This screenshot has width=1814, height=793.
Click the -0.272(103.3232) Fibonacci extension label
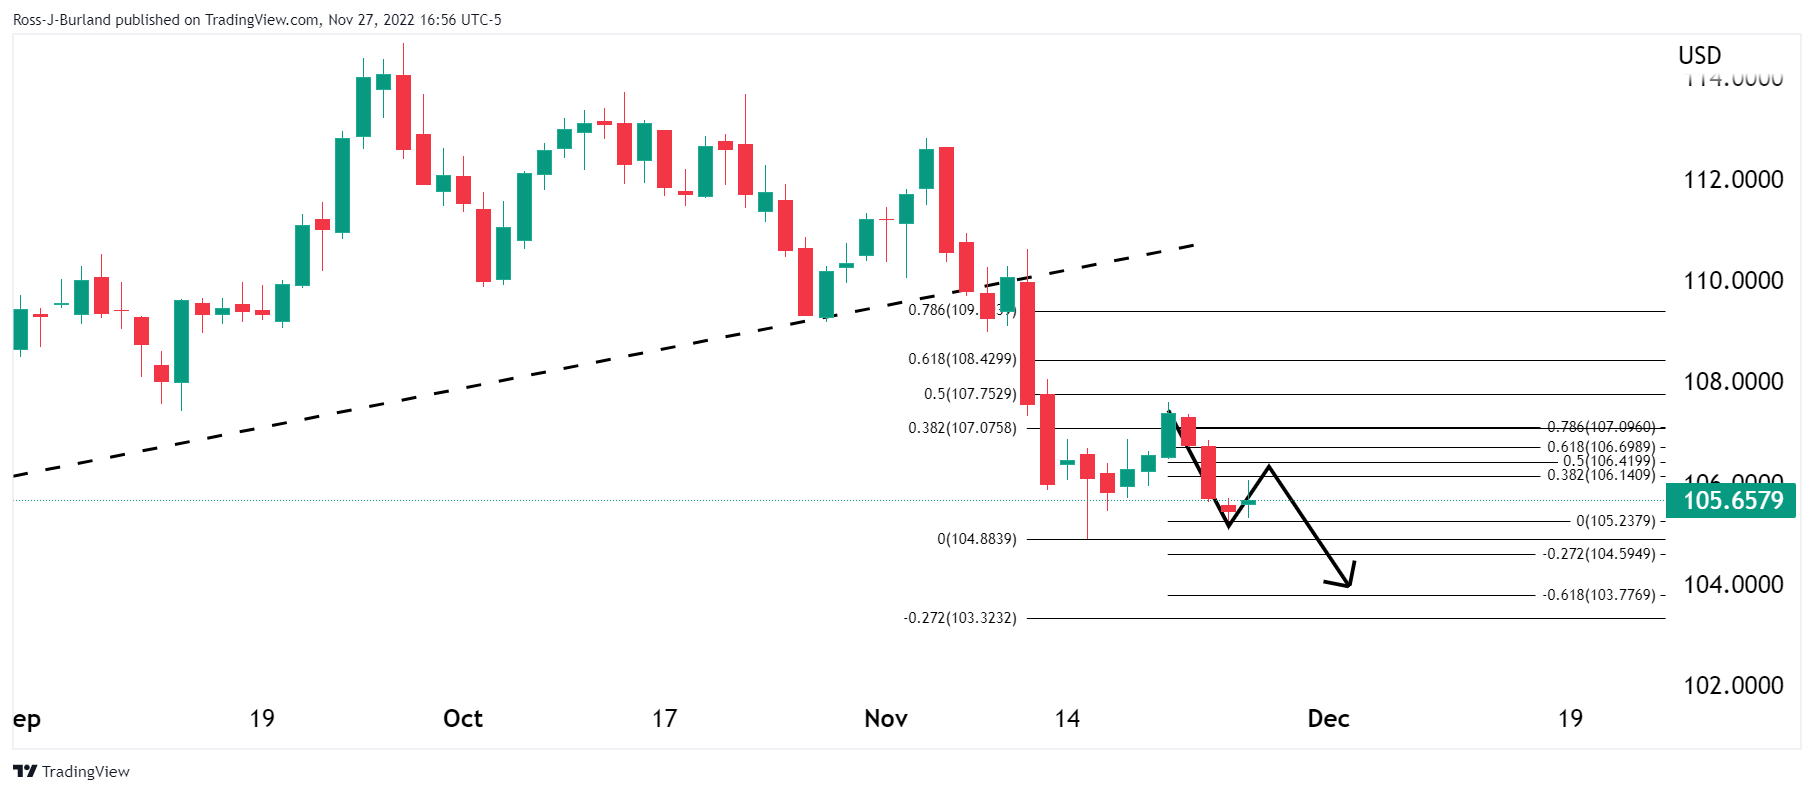[x=960, y=618]
